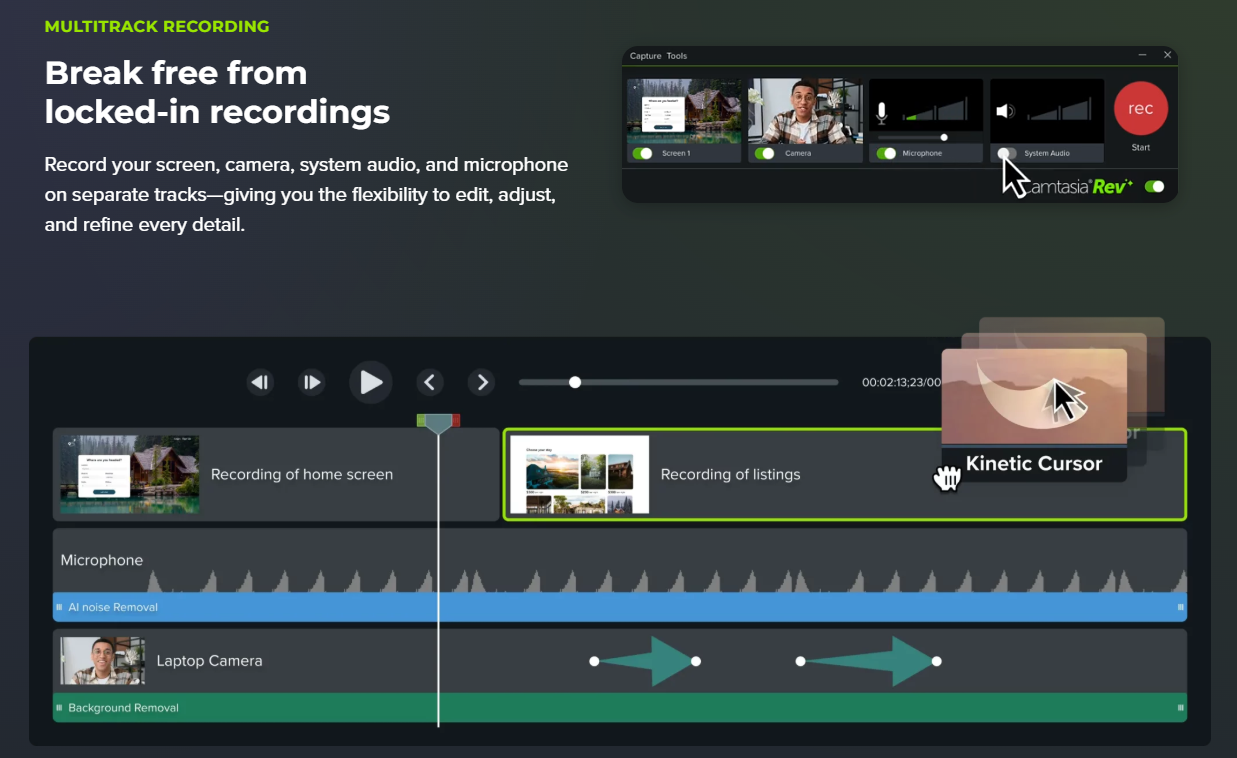Close the capture window
Image resolution: width=1237 pixels, height=758 pixels.
[1167, 56]
